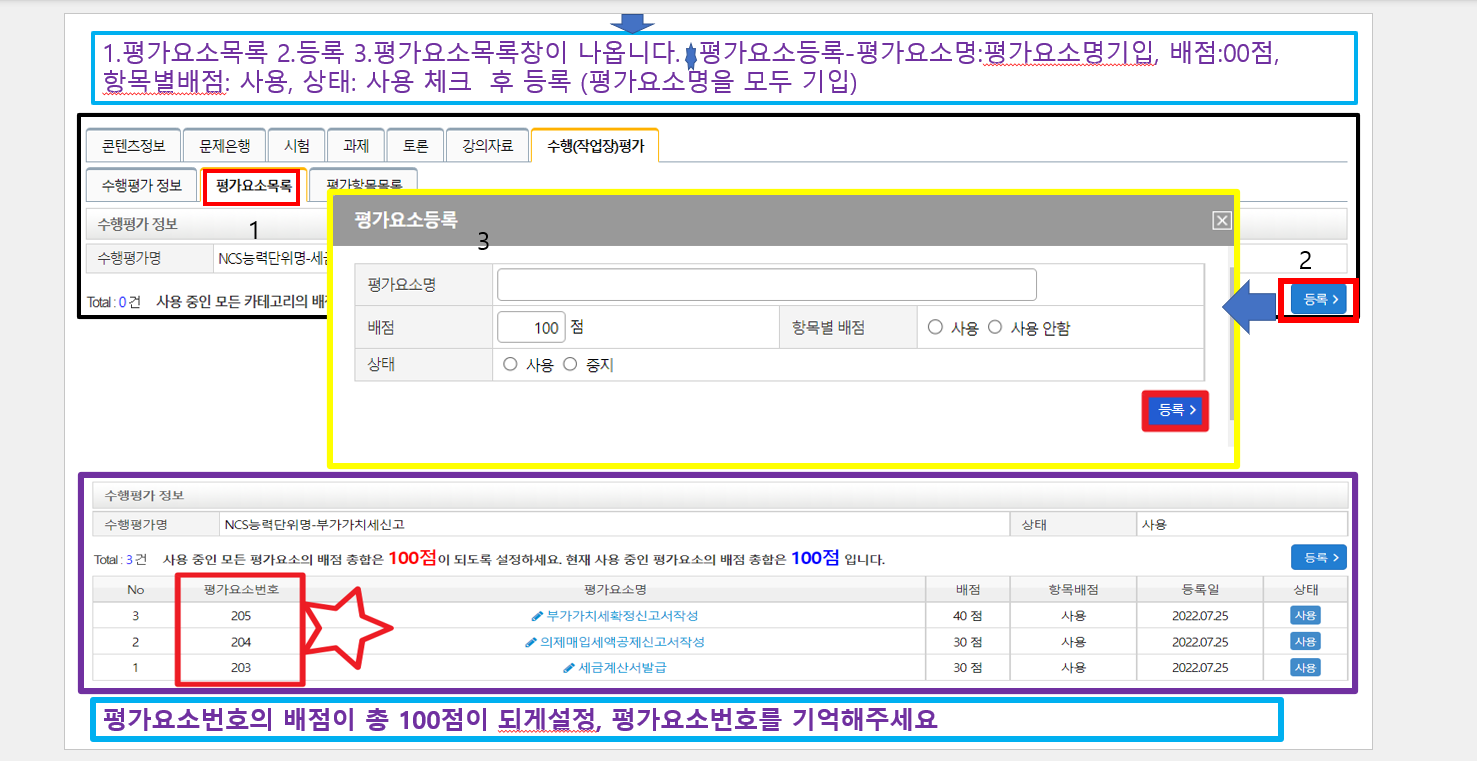Screen dimensions: 1477x761
Task: Click the 평가요소명 text input field
Action: click(766, 285)
